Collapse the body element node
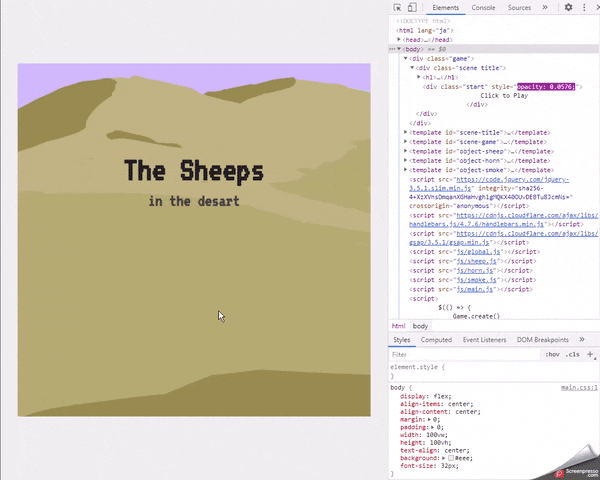 [x=399, y=49]
